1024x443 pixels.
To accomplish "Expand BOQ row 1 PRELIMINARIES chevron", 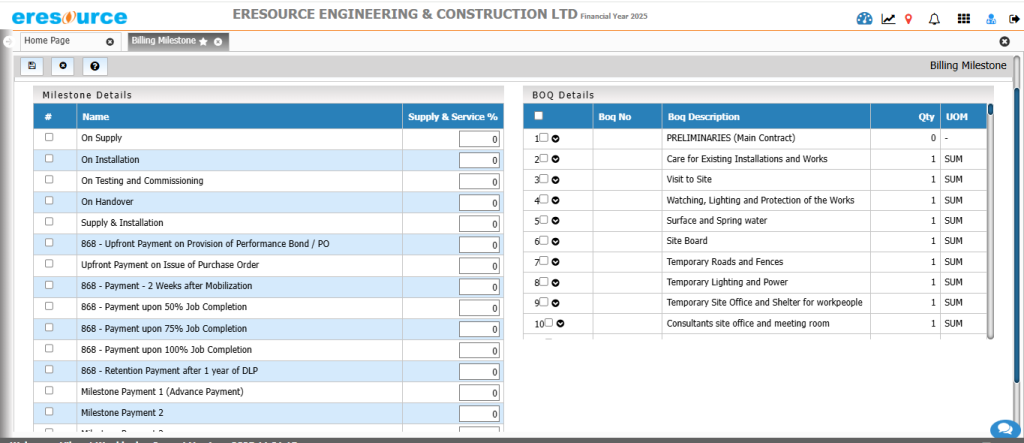I will (x=555, y=138).
